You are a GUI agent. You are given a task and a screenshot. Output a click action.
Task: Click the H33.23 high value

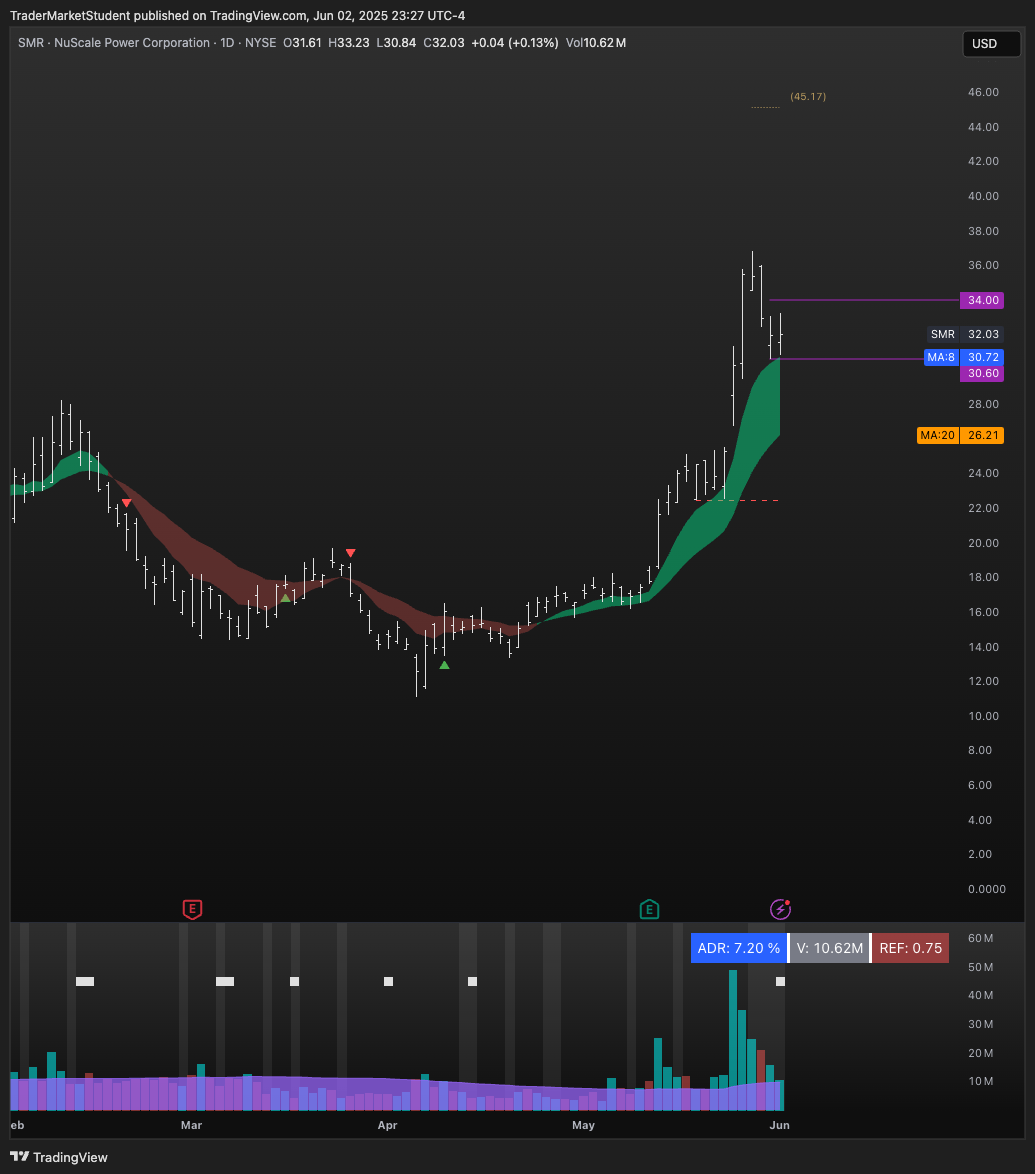[349, 43]
